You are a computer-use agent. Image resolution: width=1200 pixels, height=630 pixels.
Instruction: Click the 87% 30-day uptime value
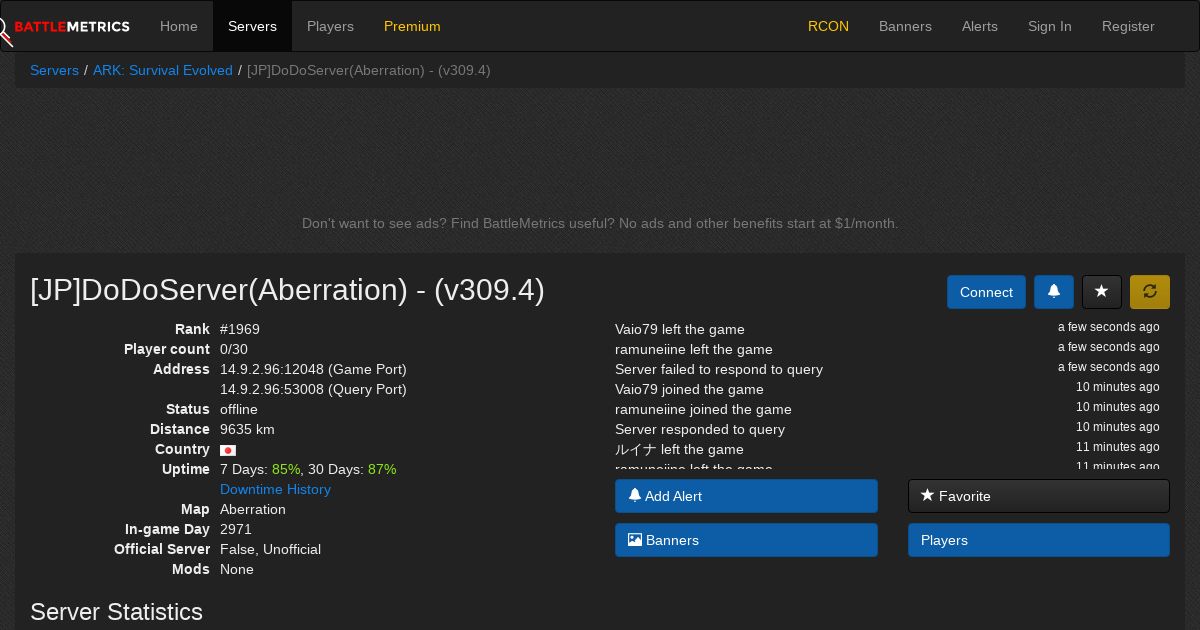click(x=382, y=469)
